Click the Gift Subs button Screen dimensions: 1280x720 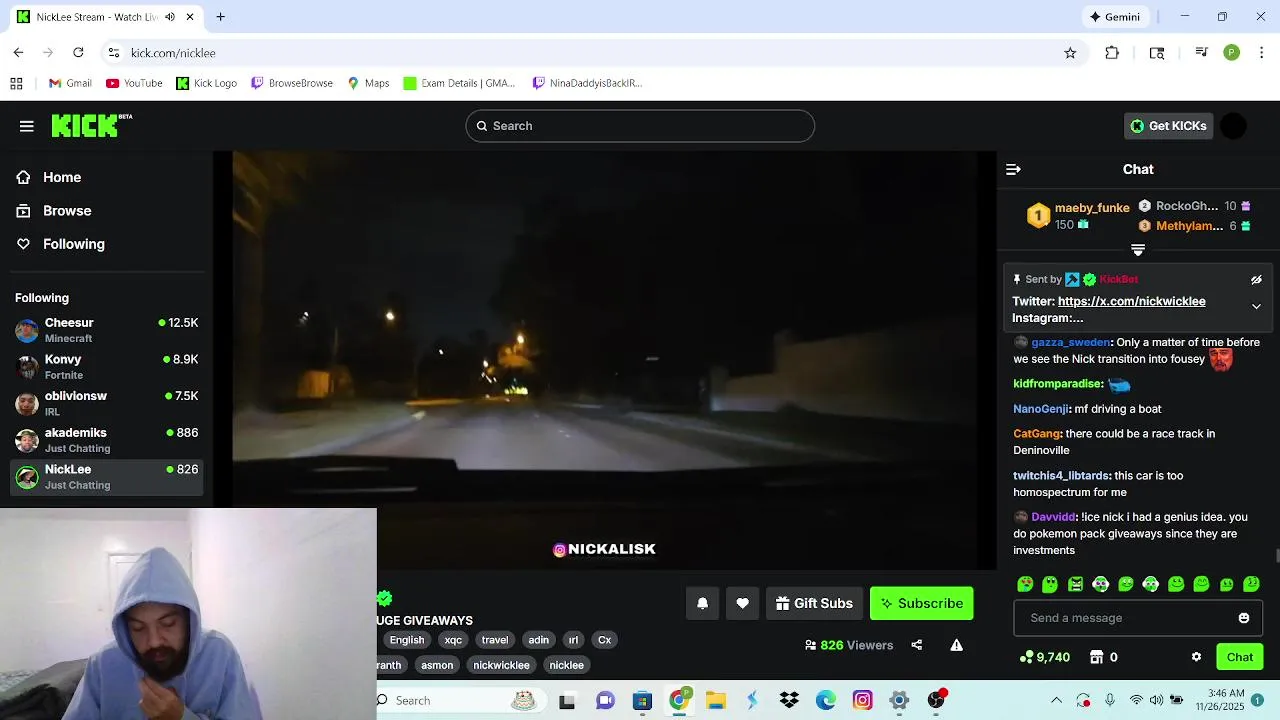814,603
